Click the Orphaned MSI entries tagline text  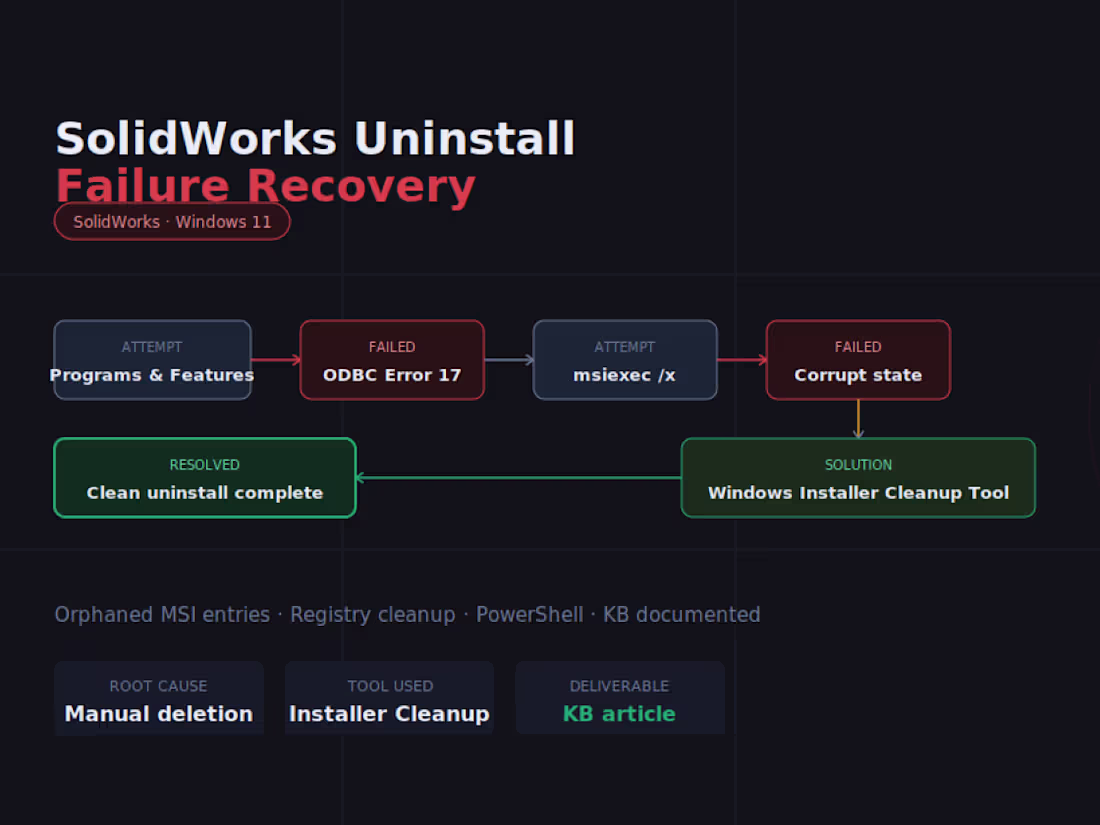408,615
